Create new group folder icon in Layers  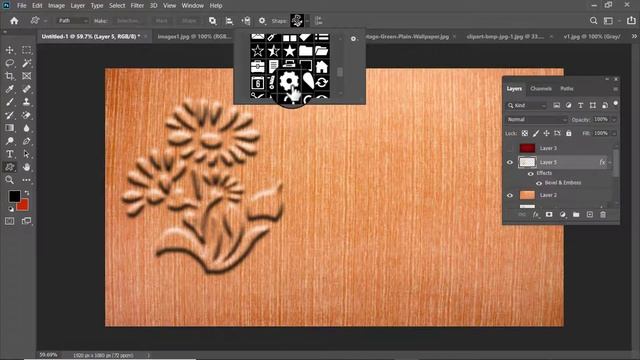tap(576, 214)
